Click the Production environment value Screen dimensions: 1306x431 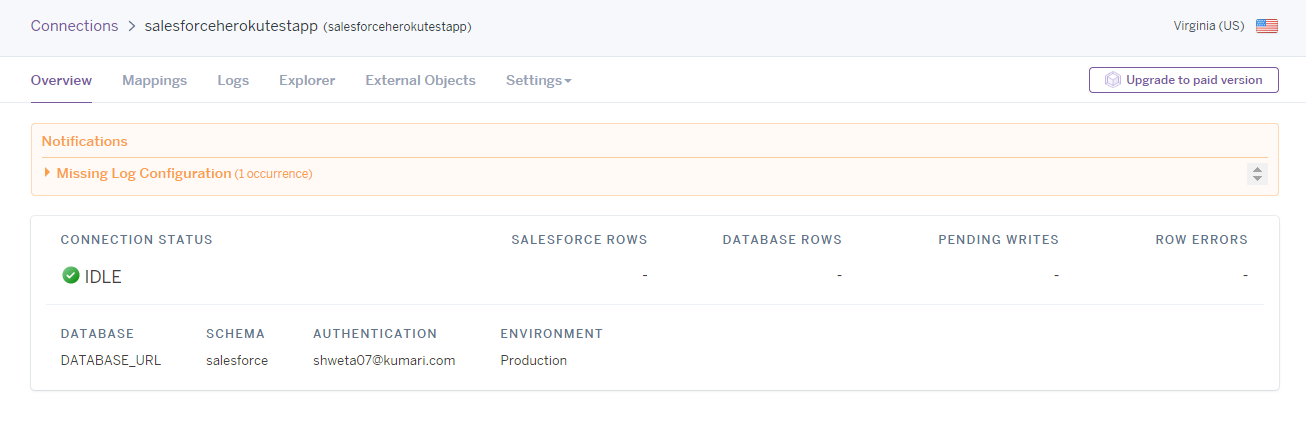(533, 360)
